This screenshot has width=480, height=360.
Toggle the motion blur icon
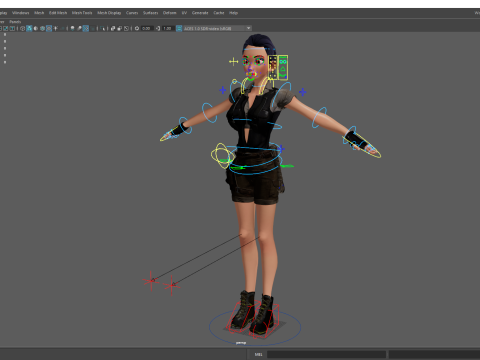click(79, 28)
